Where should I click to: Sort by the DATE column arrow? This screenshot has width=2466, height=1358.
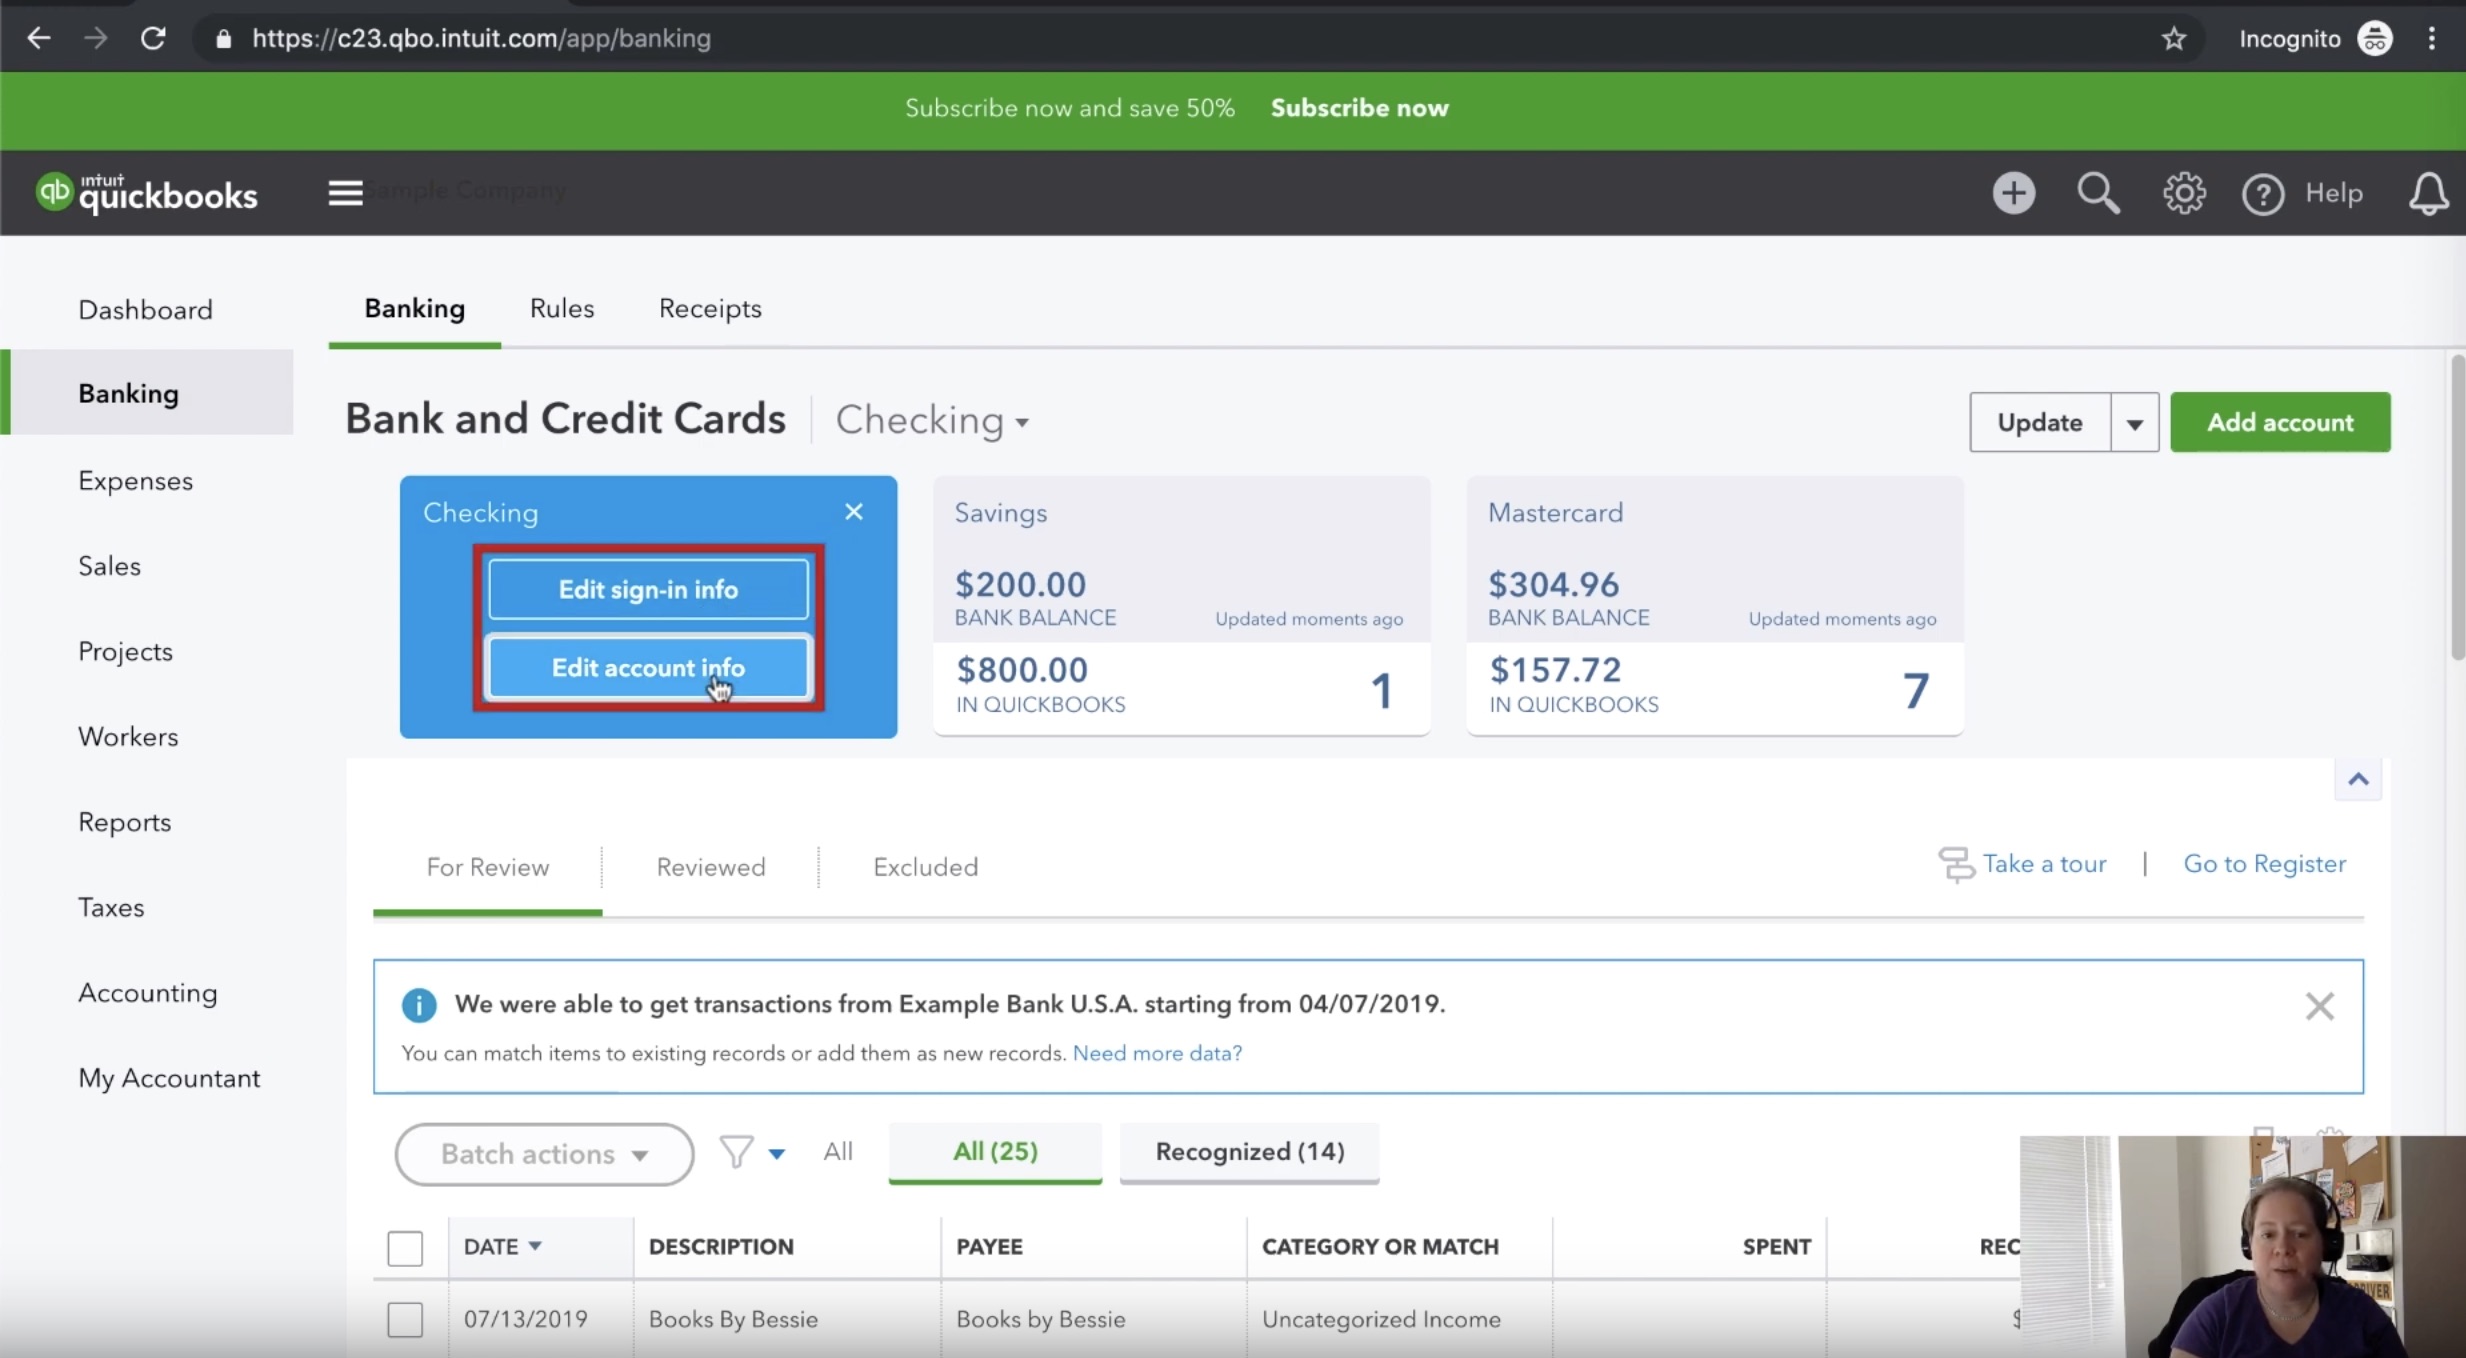click(535, 1246)
